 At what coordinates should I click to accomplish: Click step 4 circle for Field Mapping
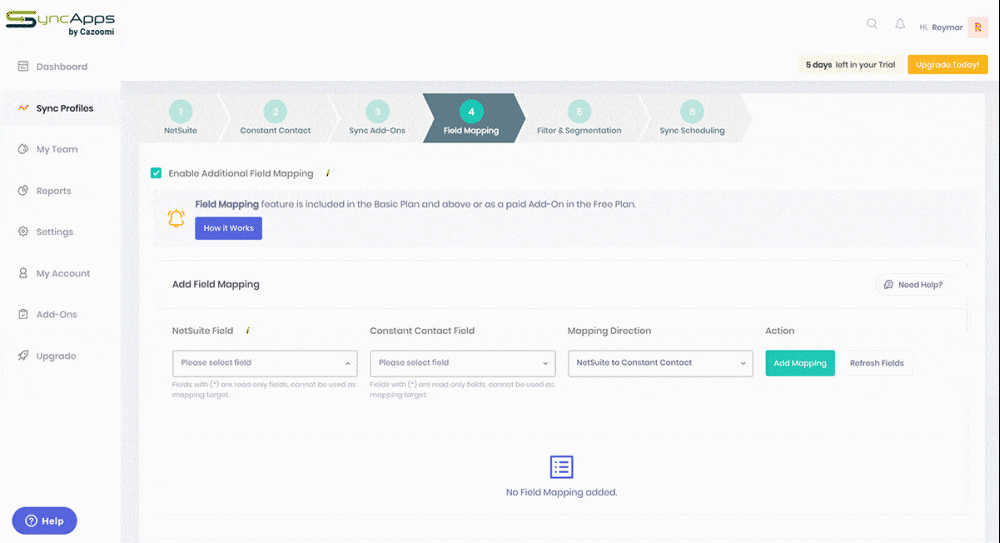(x=471, y=112)
